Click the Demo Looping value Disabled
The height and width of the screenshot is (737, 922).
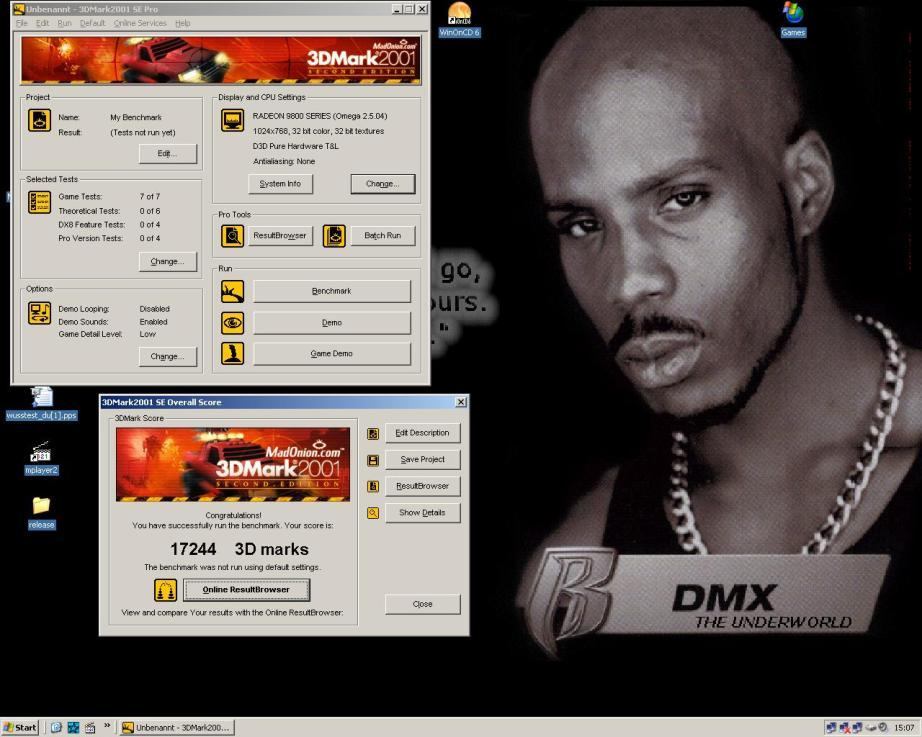(155, 309)
